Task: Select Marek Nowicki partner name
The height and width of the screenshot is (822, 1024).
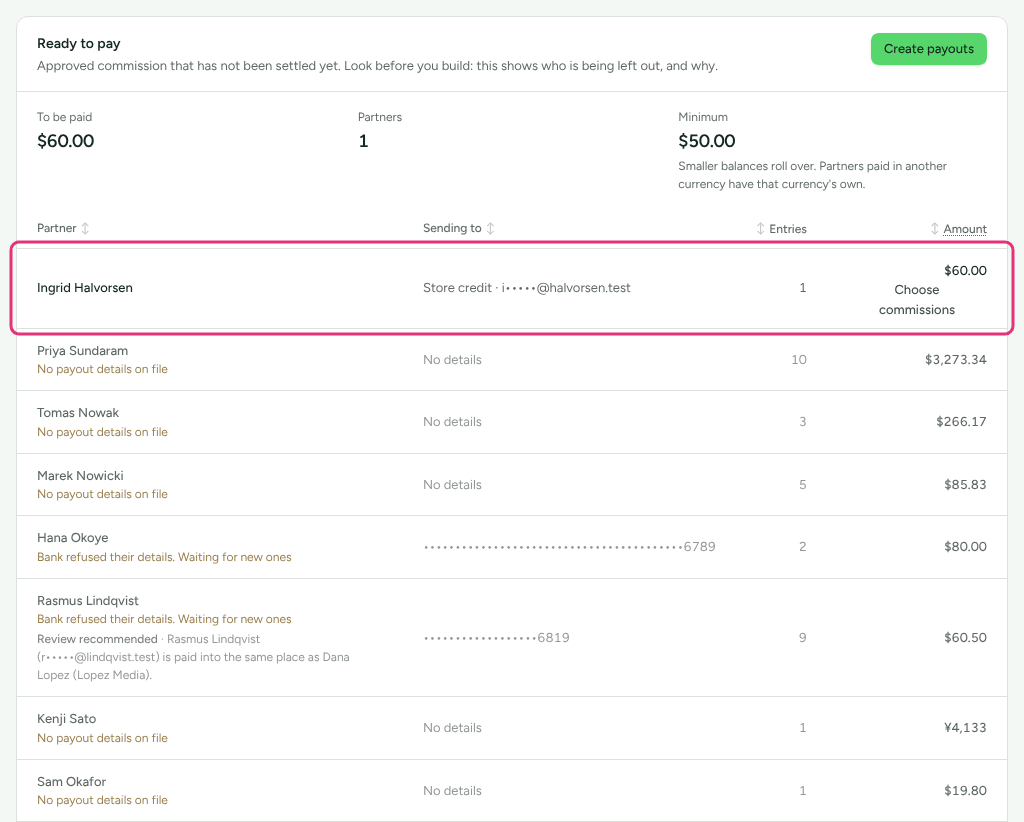Action: 80,476
